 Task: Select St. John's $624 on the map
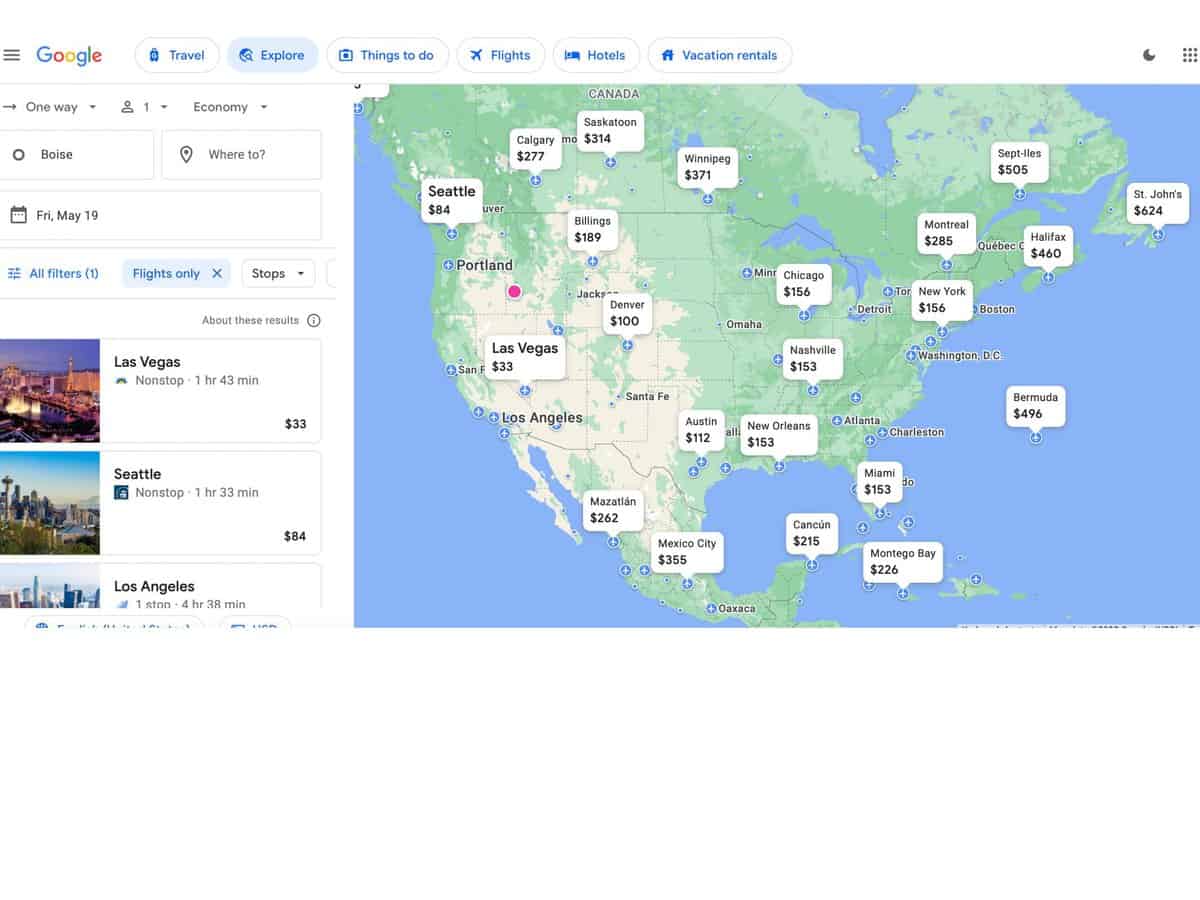coord(1157,202)
